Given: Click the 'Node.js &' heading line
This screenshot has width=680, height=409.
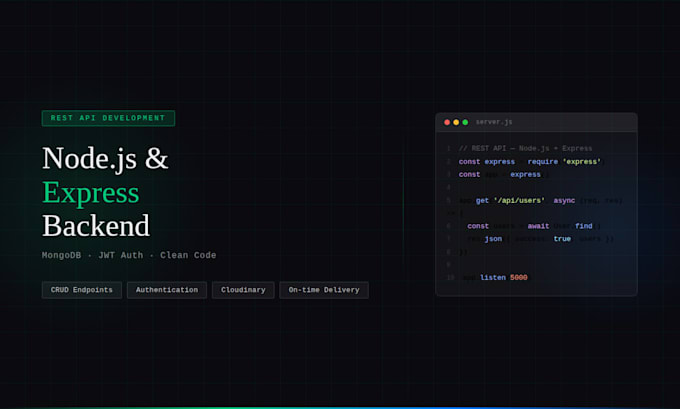Looking at the screenshot, I should [x=105, y=158].
